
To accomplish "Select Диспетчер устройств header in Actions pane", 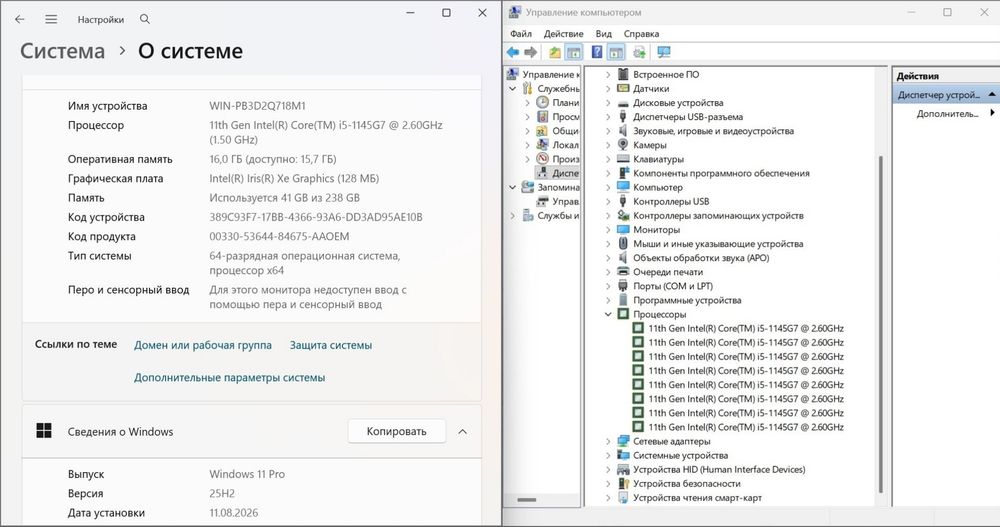I will 946,94.
